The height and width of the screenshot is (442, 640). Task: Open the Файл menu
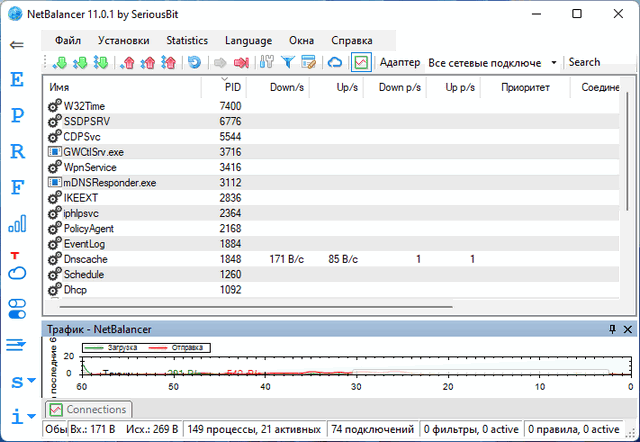coord(68,40)
